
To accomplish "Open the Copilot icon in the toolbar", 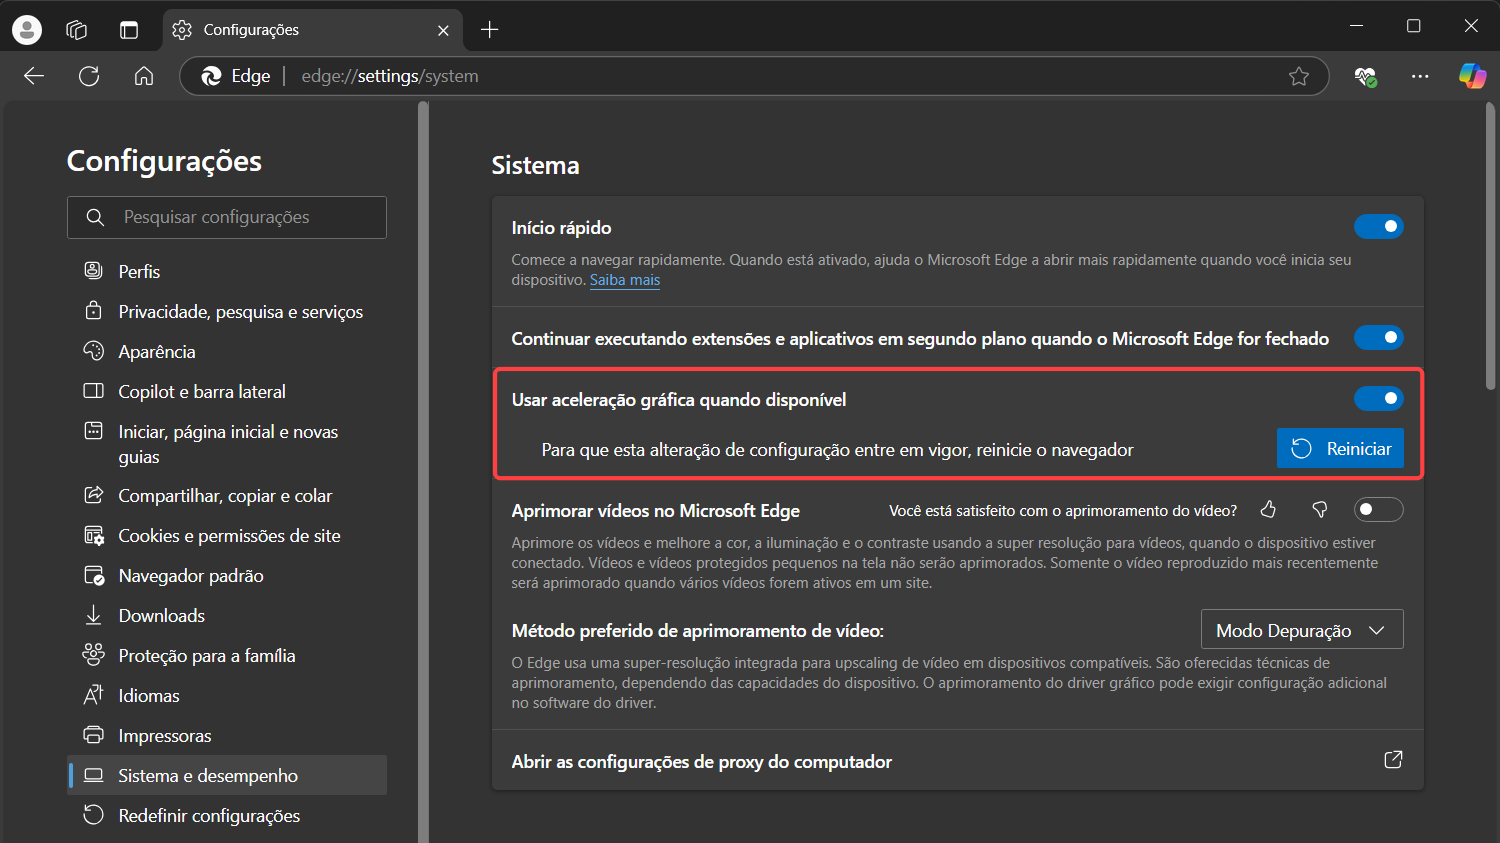I will (x=1471, y=76).
